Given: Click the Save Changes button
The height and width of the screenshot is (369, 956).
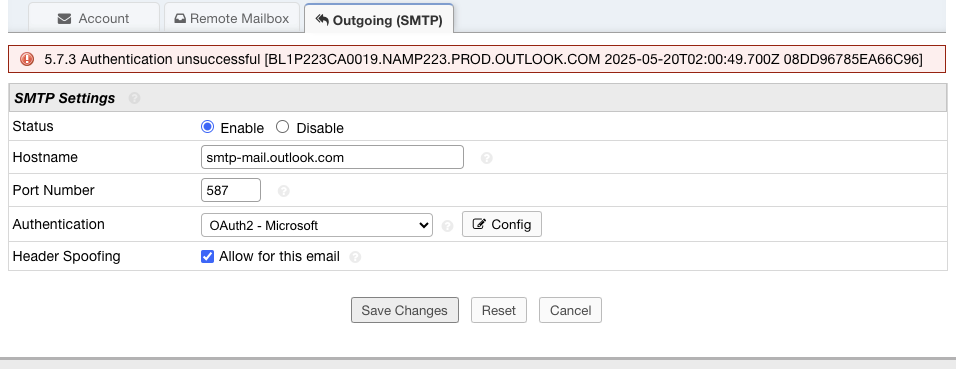Looking at the screenshot, I should (x=405, y=310).
